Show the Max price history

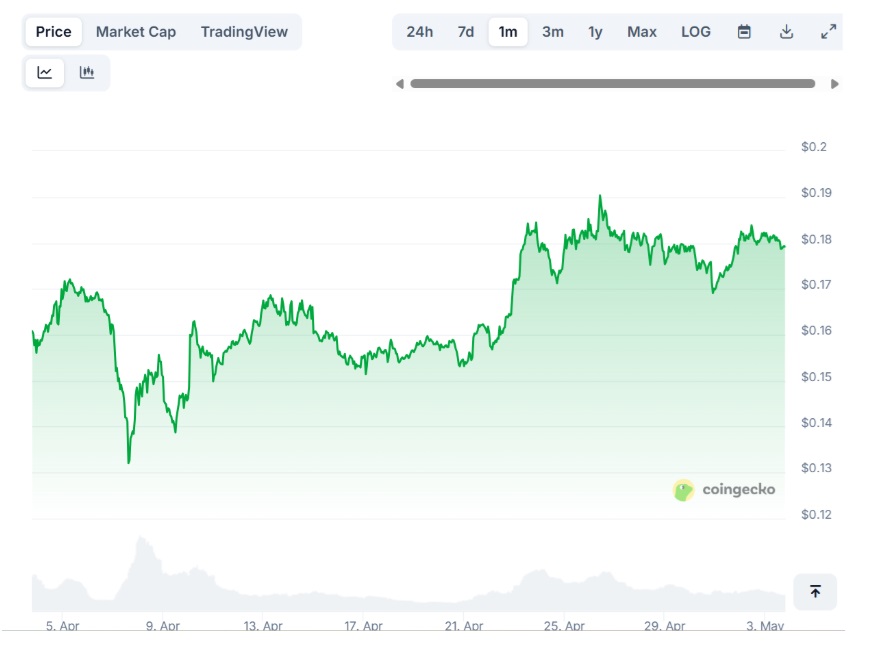click(642, 32)
